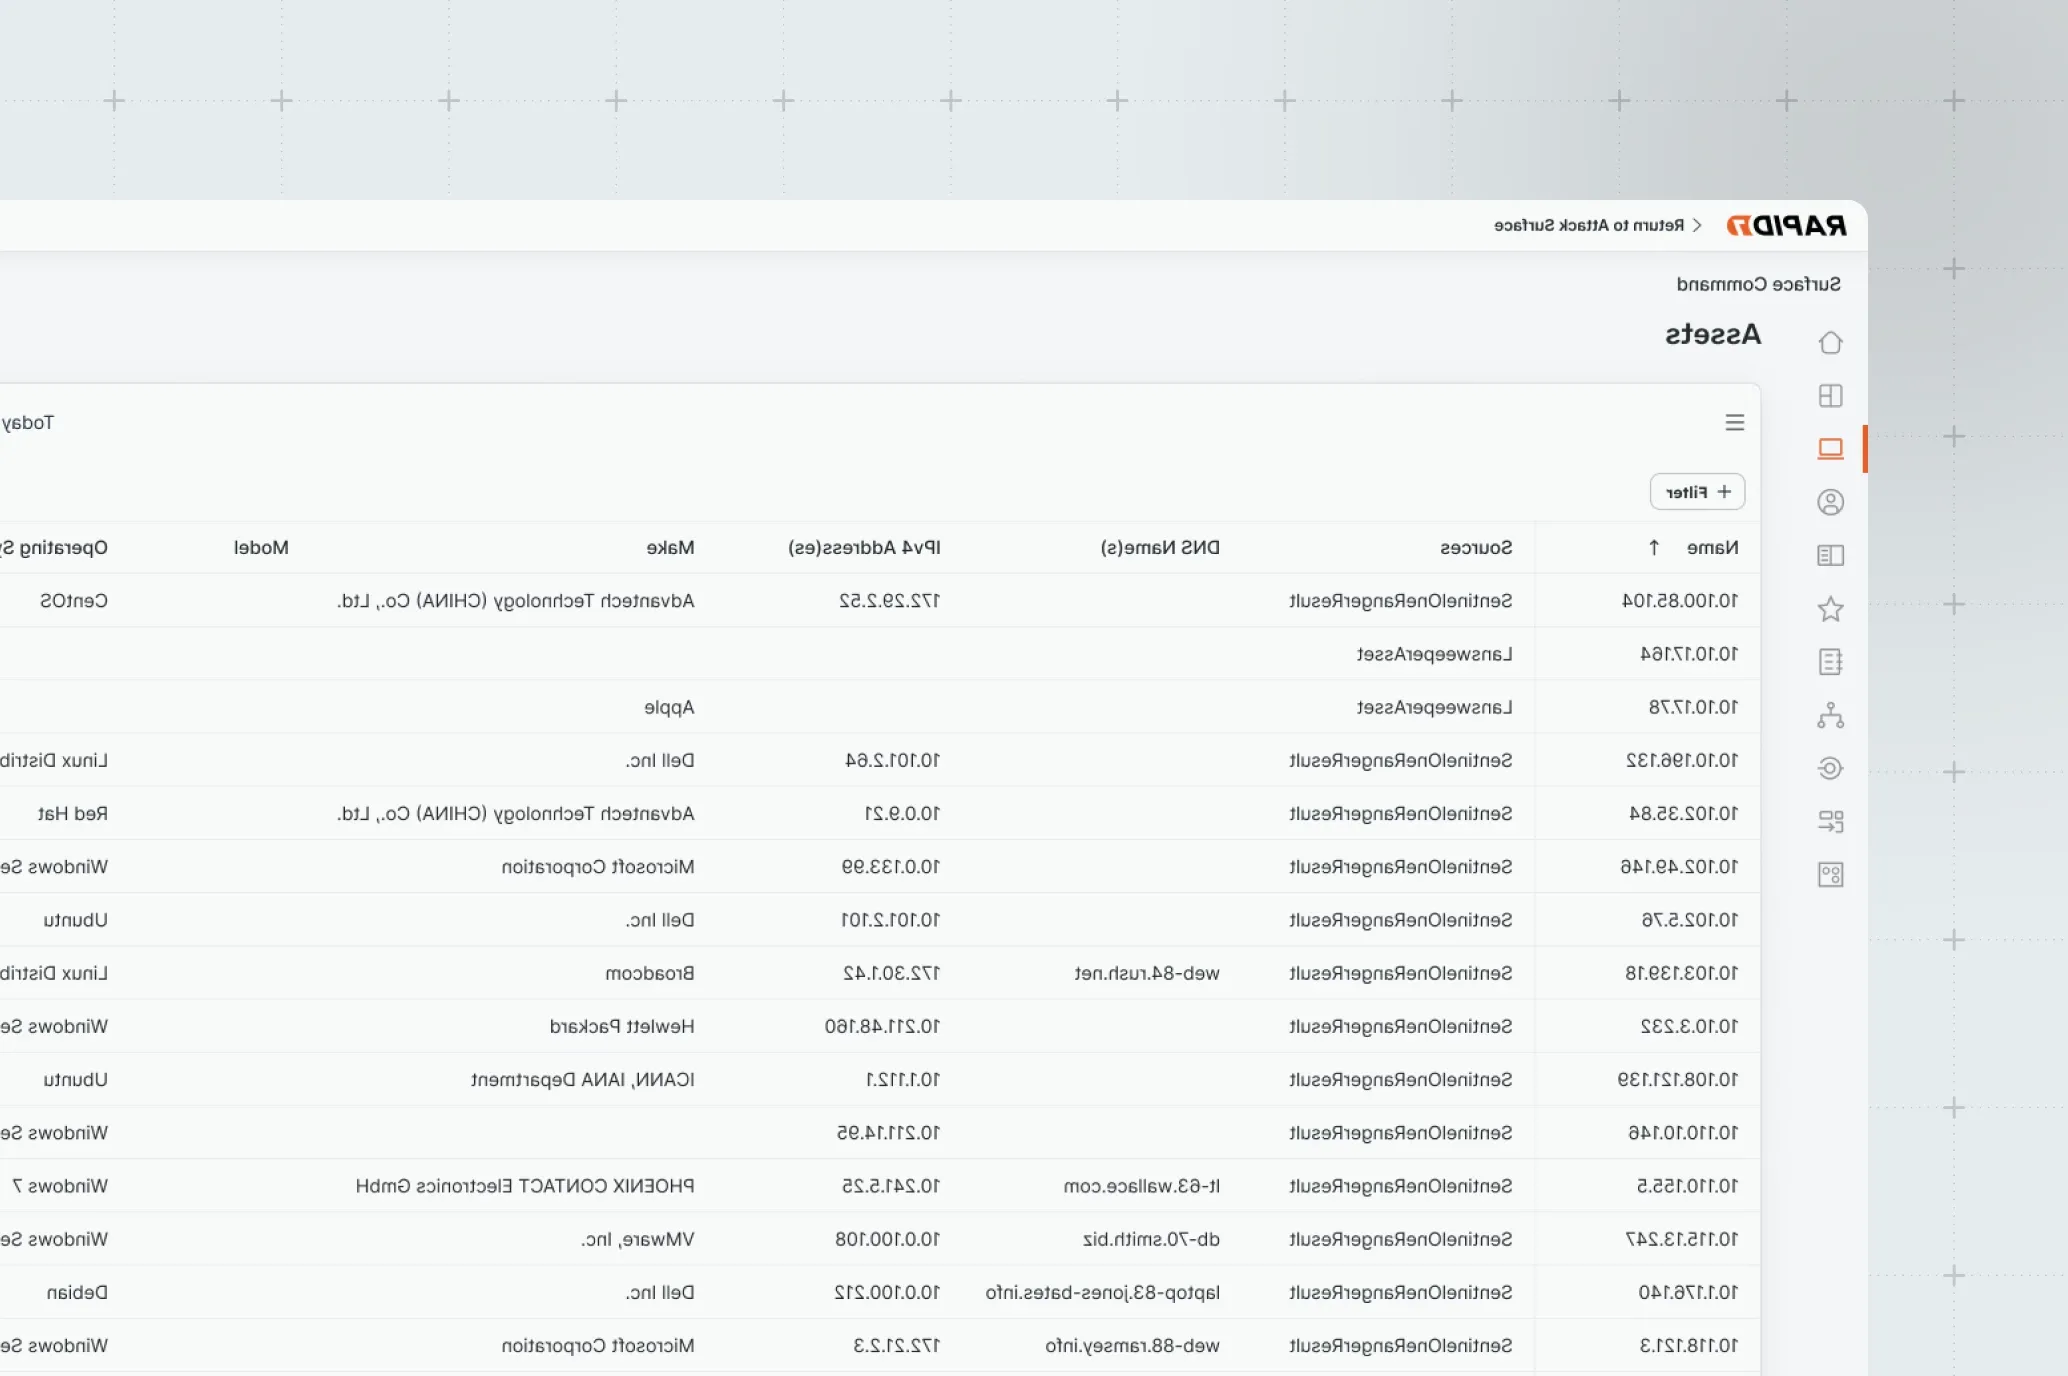Select the asset name 10.118.121.3
This screenshot has width=2068, height=1376.
(x=1689, y=1345)
